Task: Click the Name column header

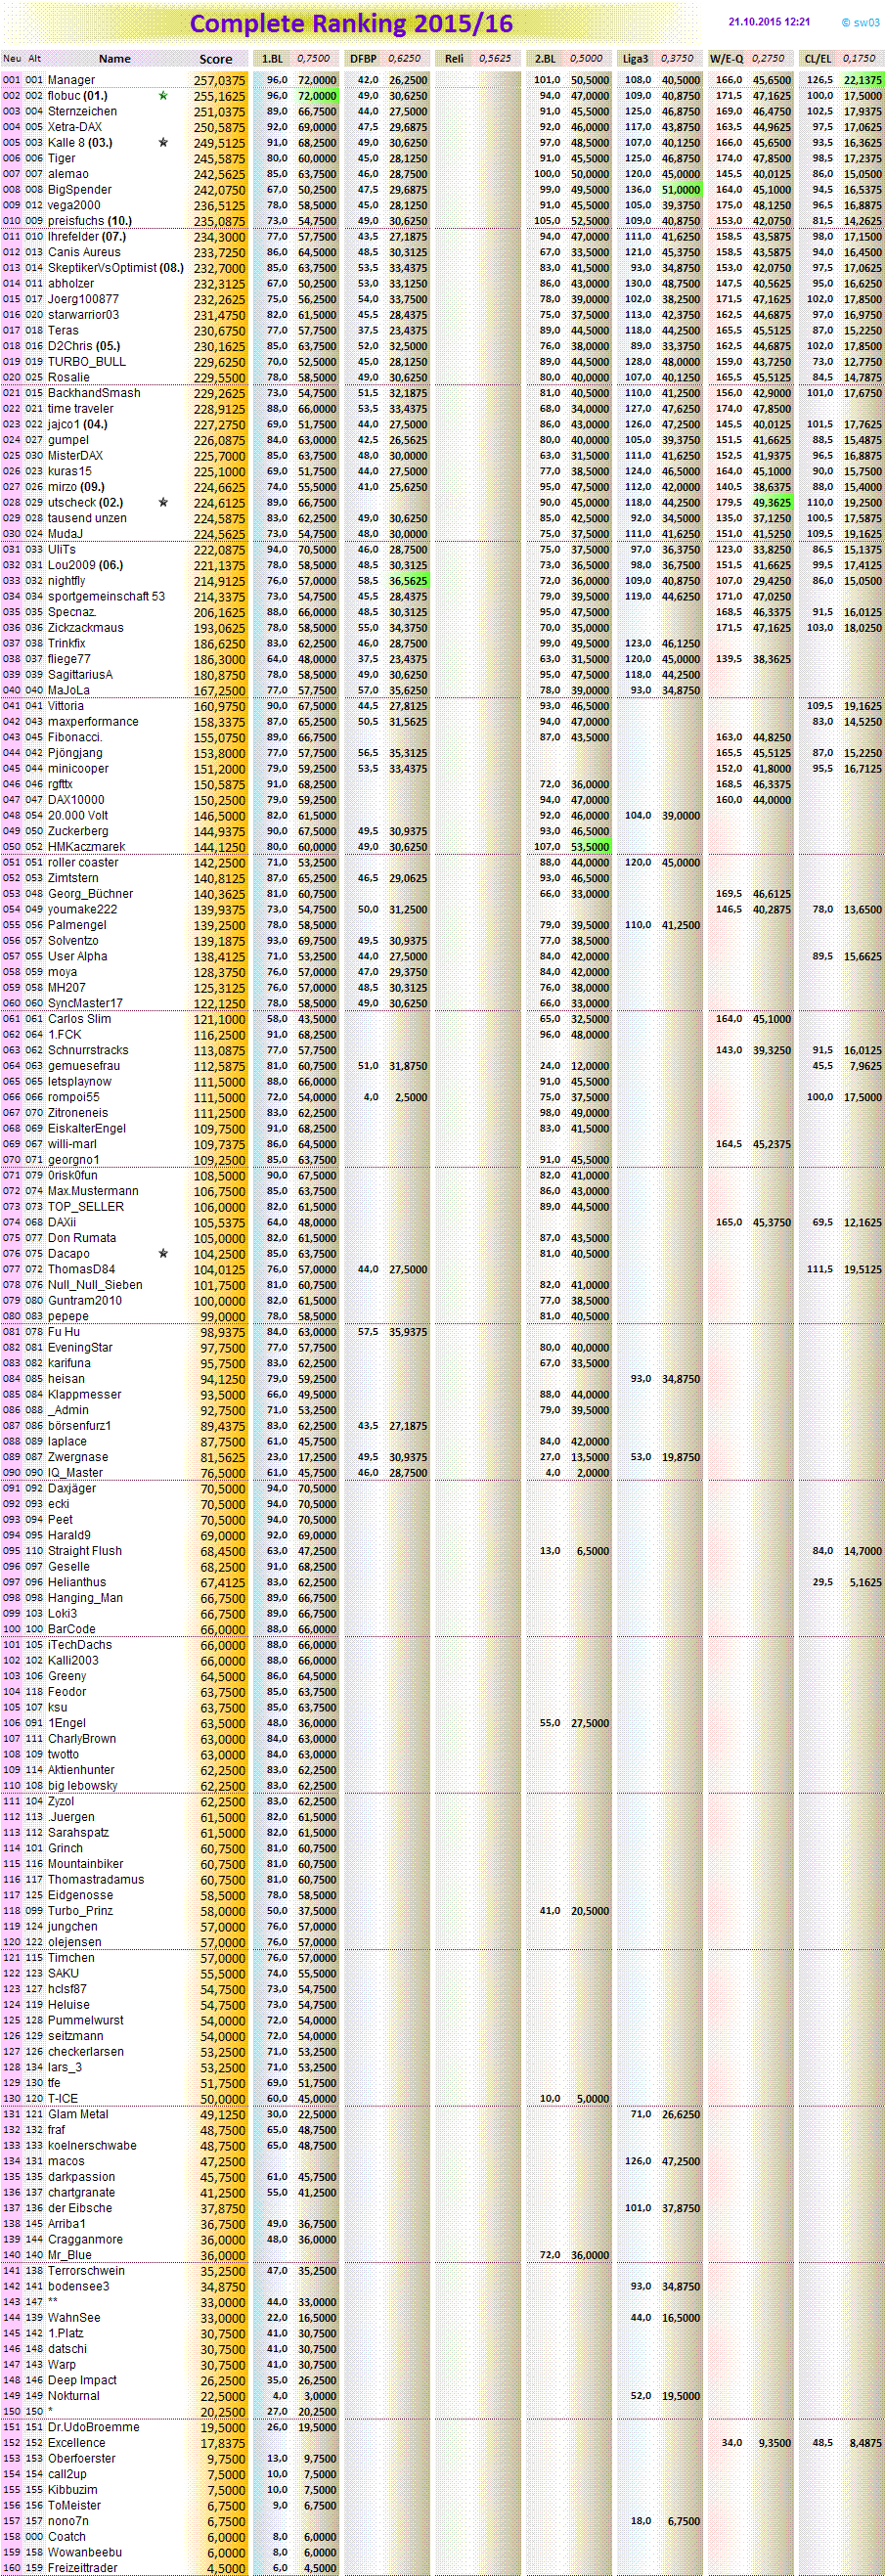Action: tap(115, 59)
